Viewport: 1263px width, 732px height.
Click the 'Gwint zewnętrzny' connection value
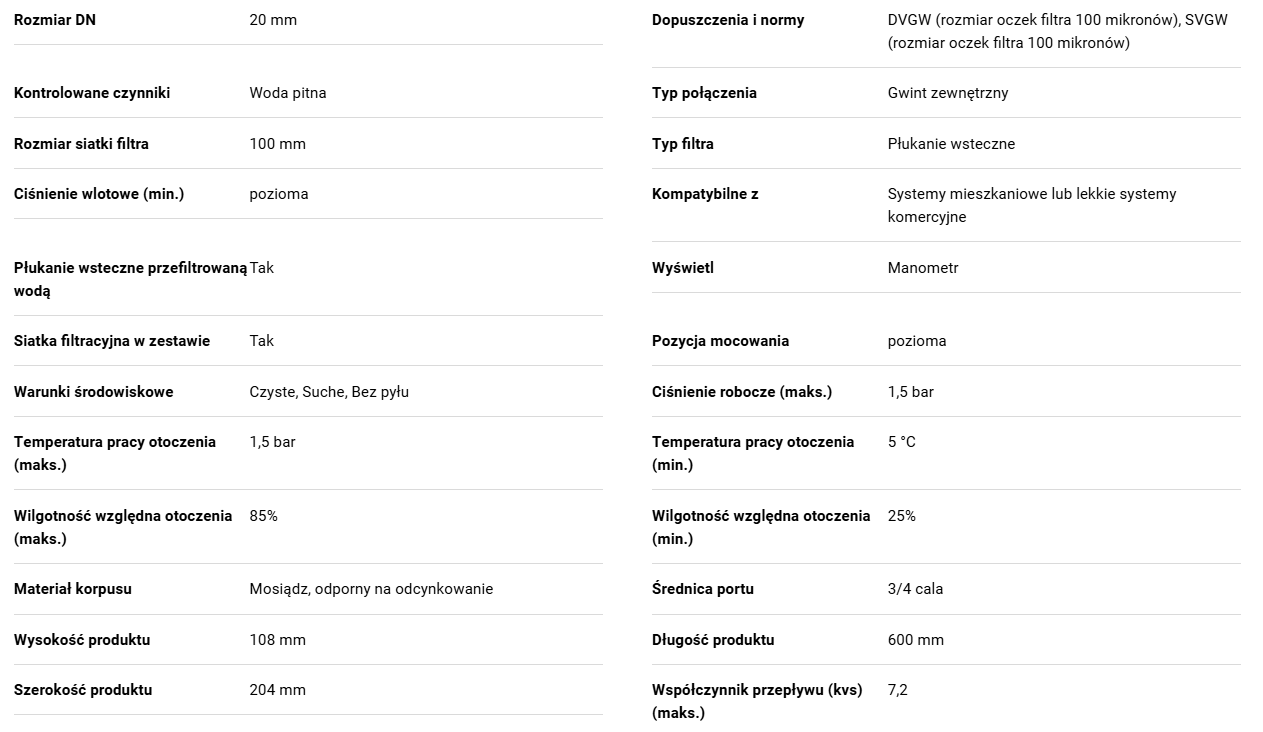coord(948,93)
